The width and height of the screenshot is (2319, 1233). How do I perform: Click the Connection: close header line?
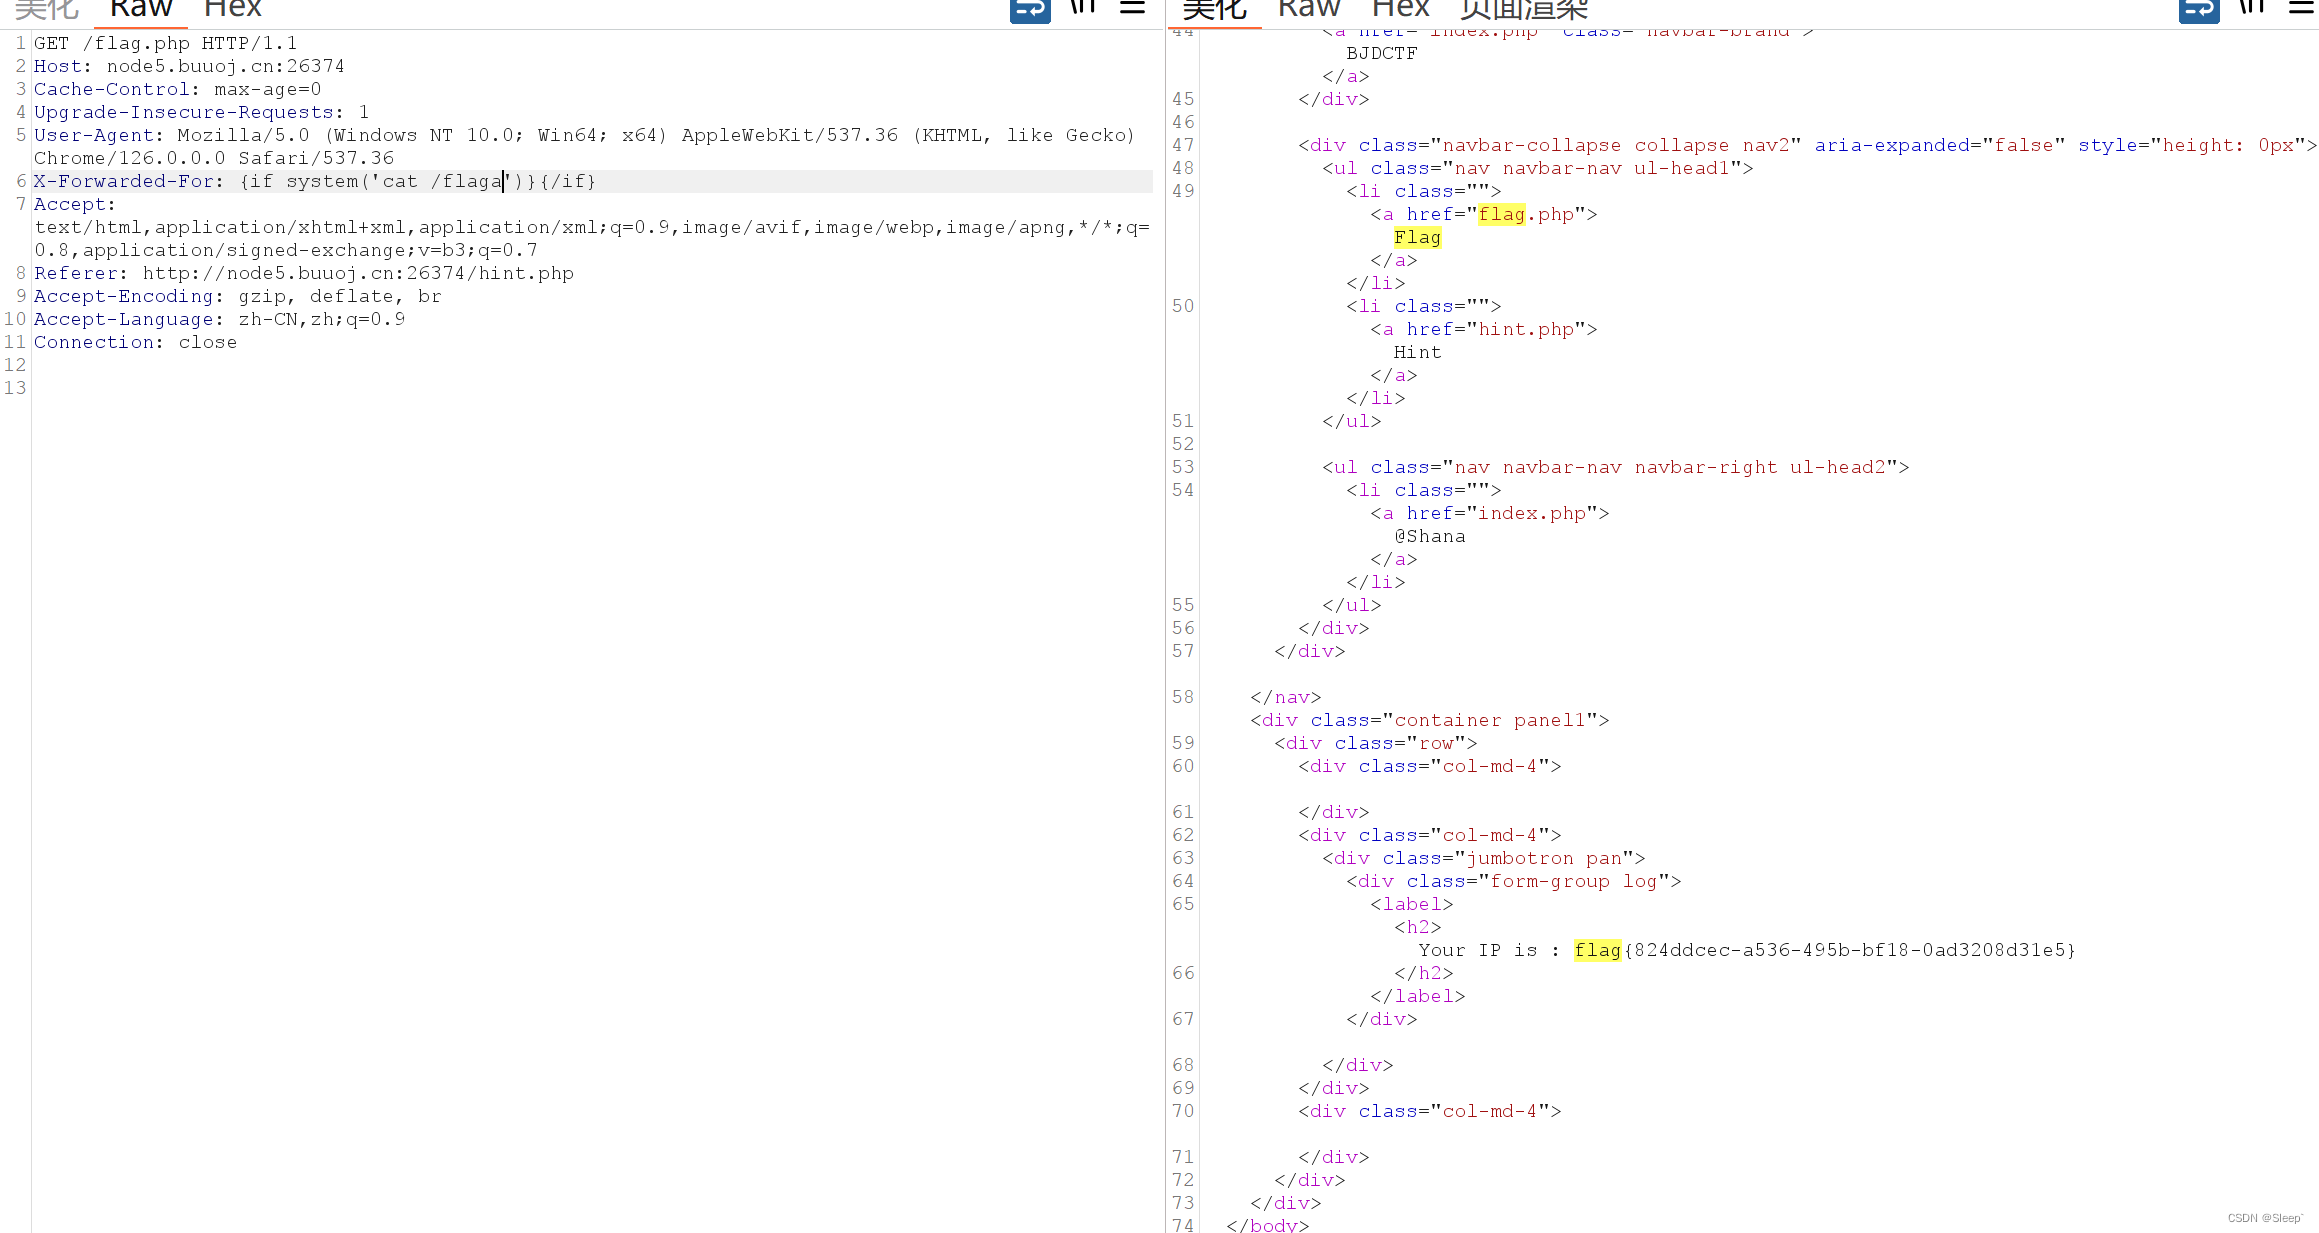coord(135,342)
